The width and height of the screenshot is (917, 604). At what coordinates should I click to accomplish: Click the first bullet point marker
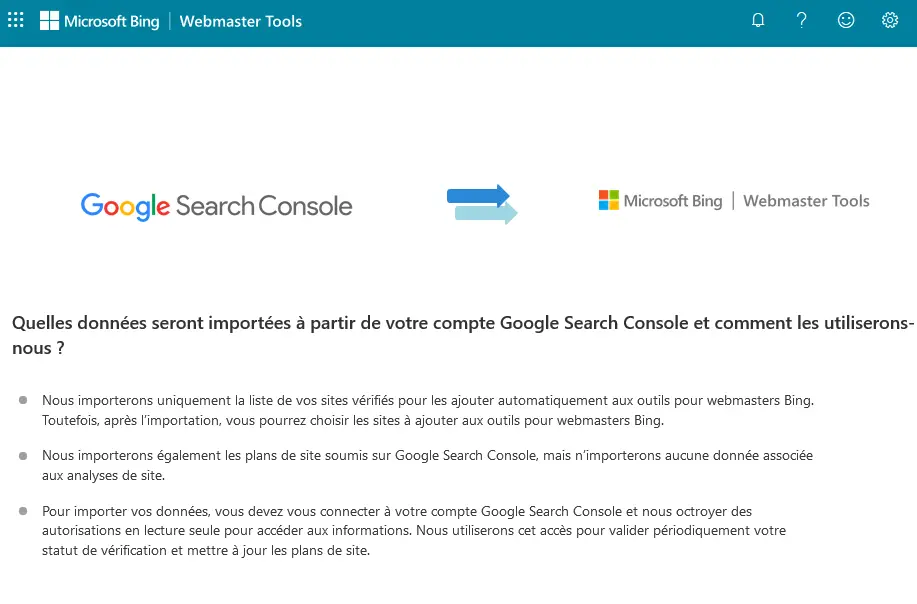(22, 400)
